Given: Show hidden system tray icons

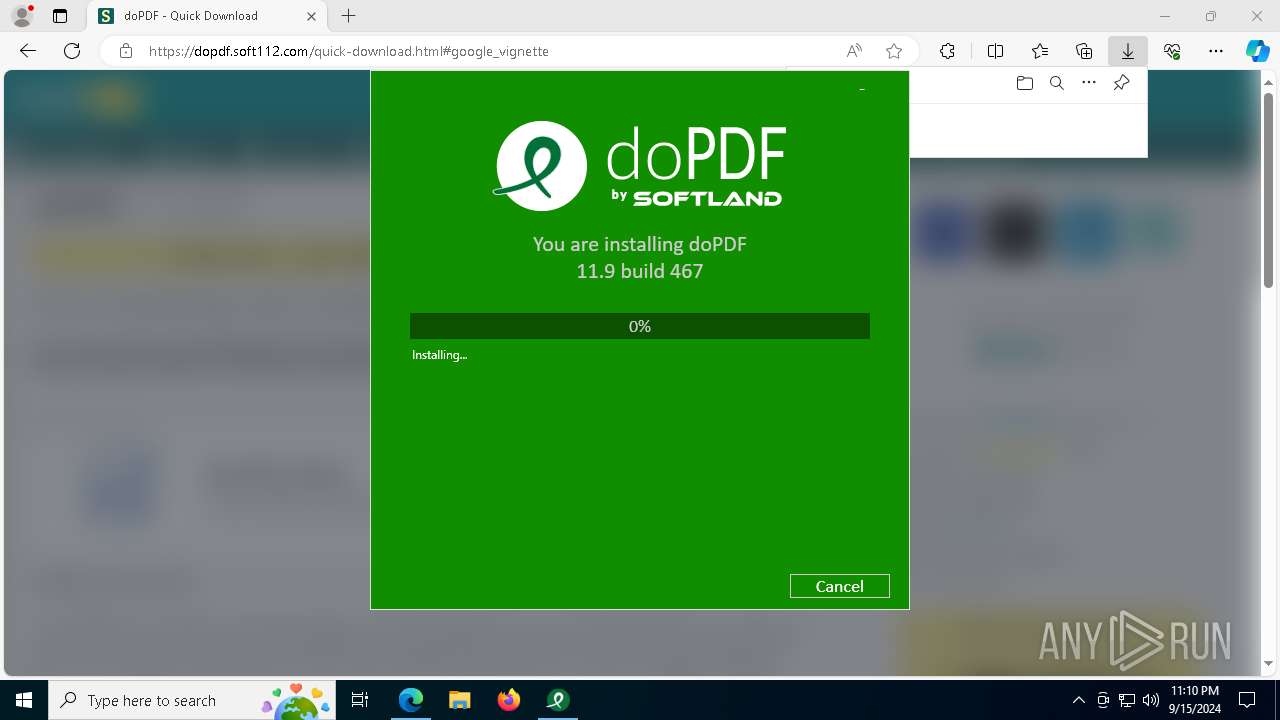Looking at the screenshot, I should [1078, 700].
